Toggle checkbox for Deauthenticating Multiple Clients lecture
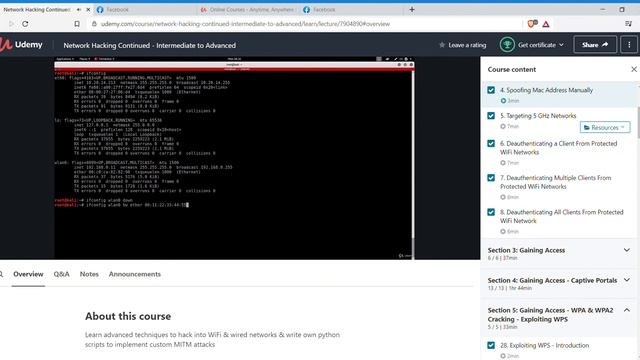The image size is (640, 360). coord(491,178)
